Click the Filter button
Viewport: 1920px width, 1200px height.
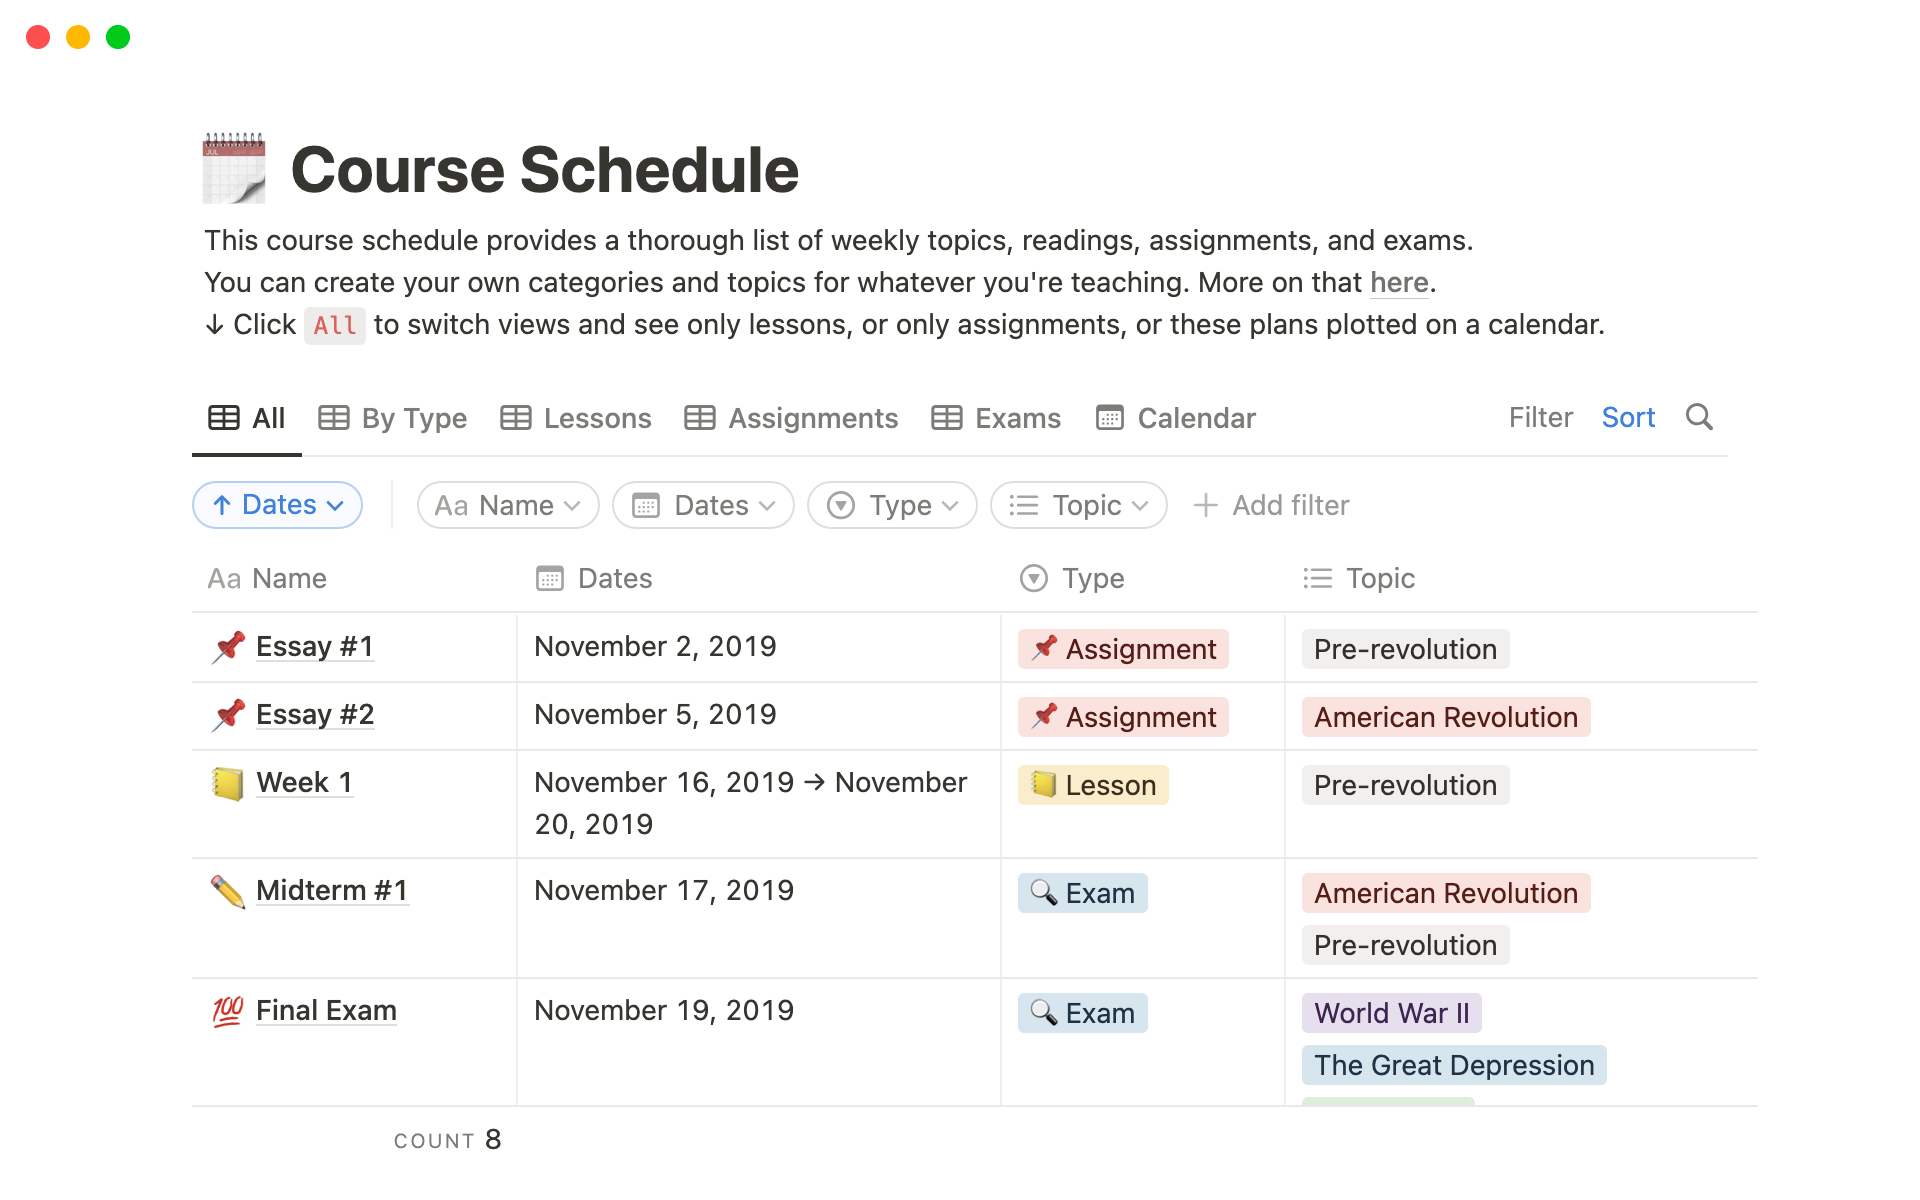point(1540,417)
